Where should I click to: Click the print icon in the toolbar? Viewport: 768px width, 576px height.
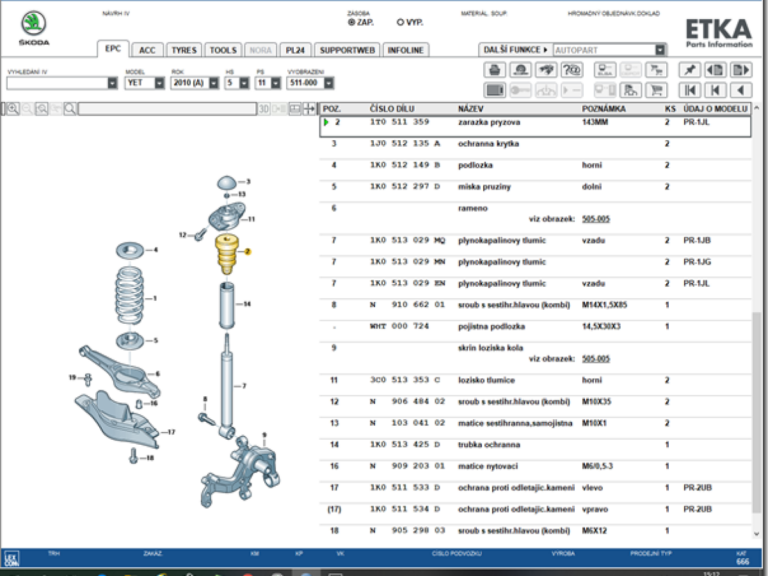[x=494, y=70]
